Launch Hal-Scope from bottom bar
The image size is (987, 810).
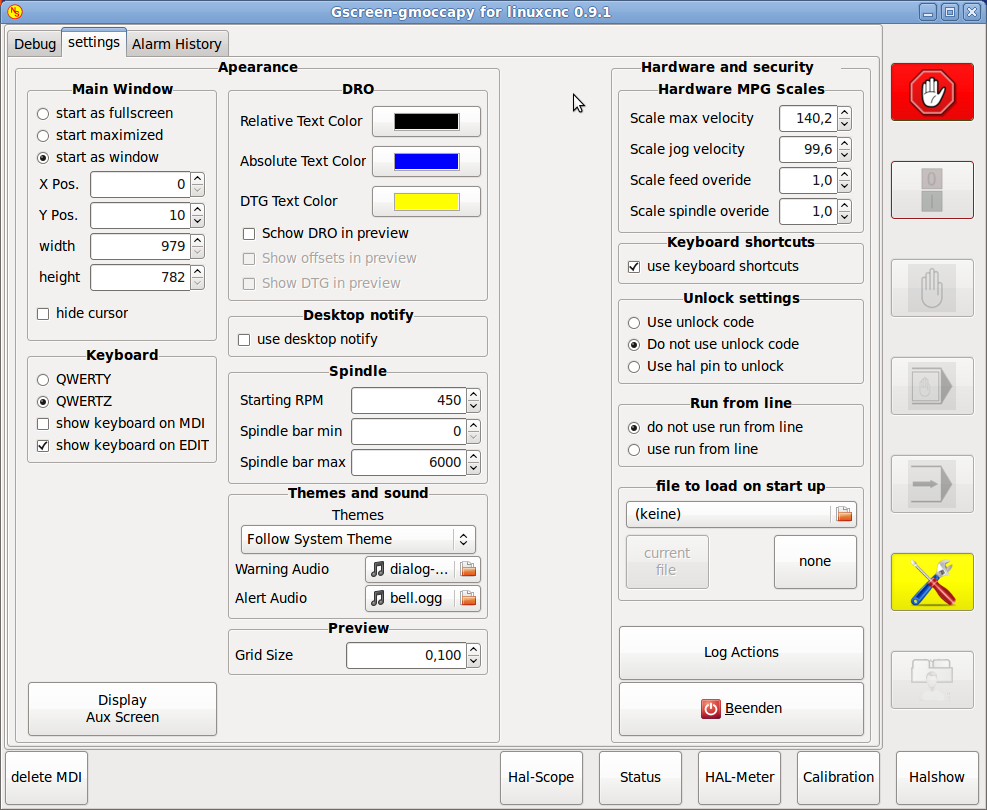point(541,778)
